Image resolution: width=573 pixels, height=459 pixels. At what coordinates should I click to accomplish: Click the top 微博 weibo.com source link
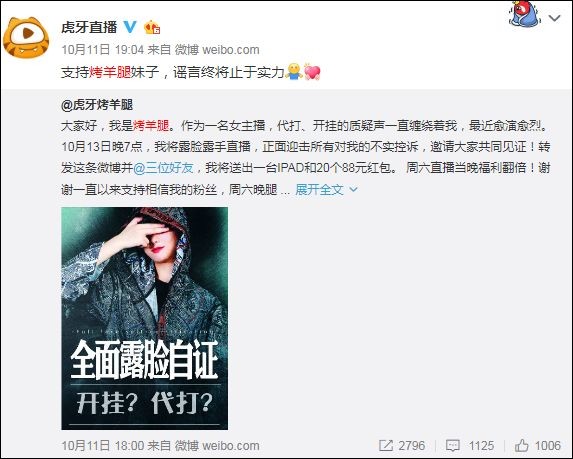pos(217,50)
